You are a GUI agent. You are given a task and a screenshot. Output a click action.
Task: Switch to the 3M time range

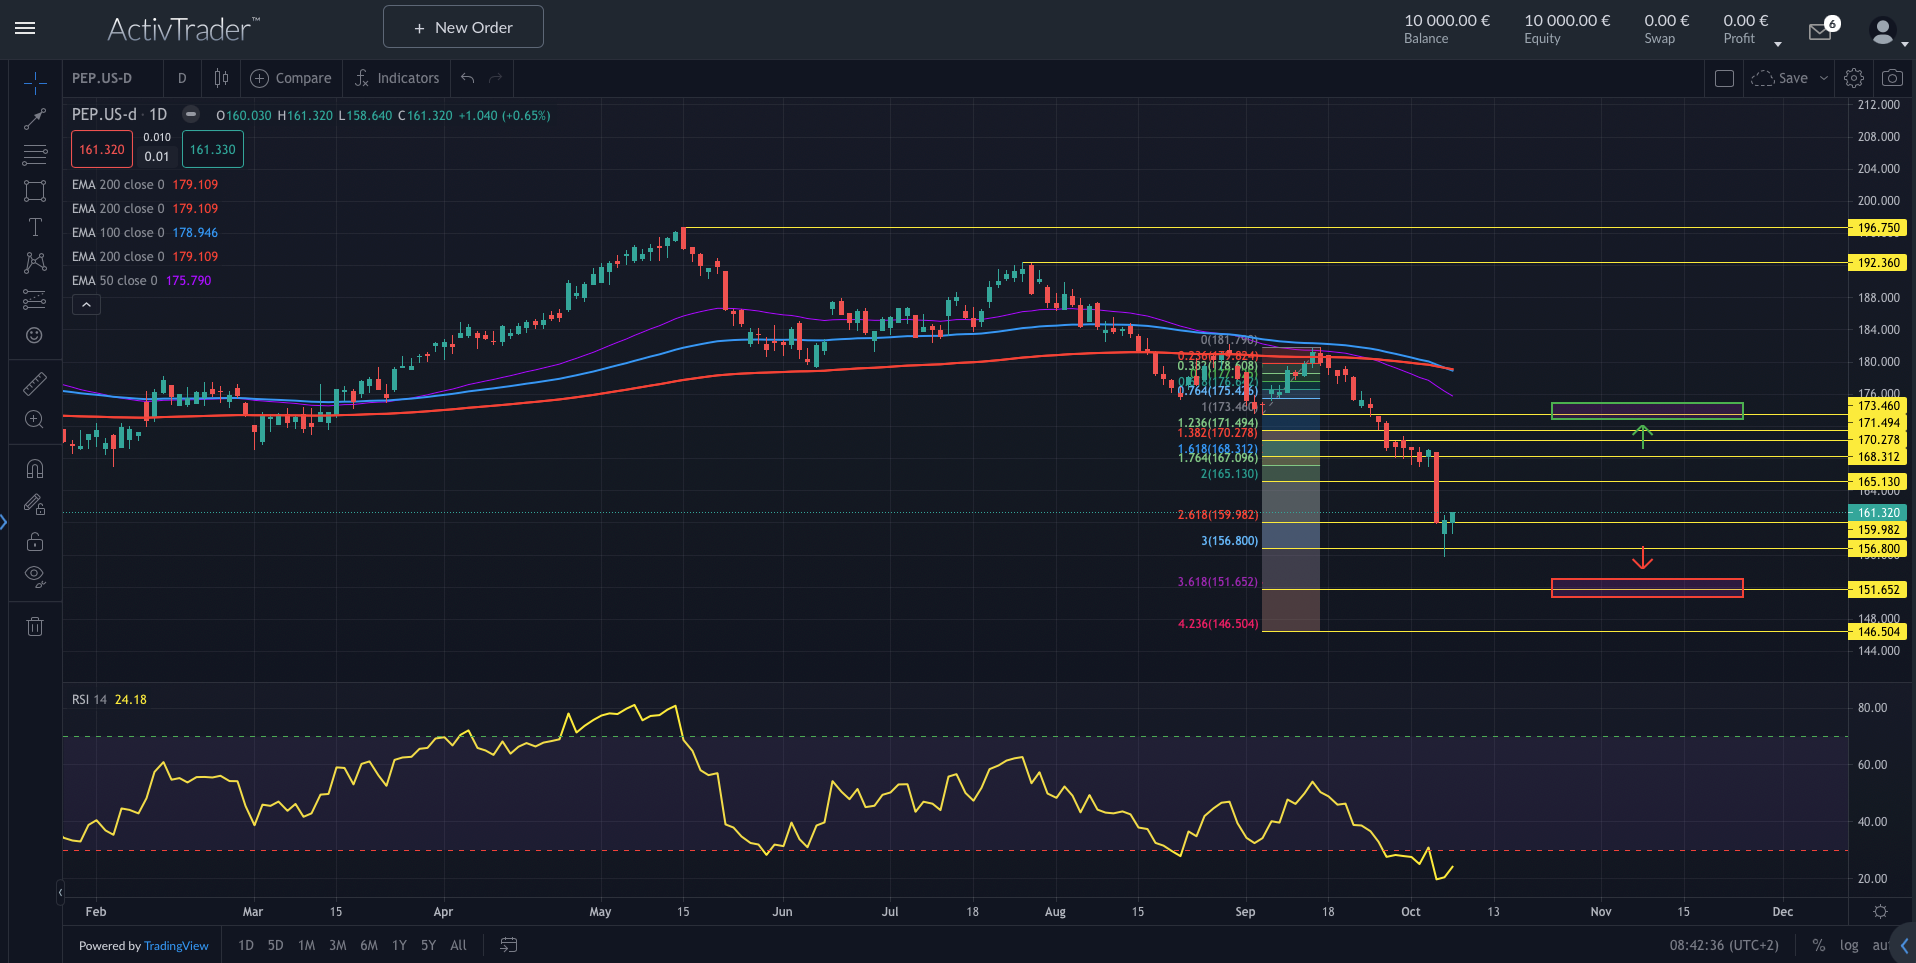338,945
